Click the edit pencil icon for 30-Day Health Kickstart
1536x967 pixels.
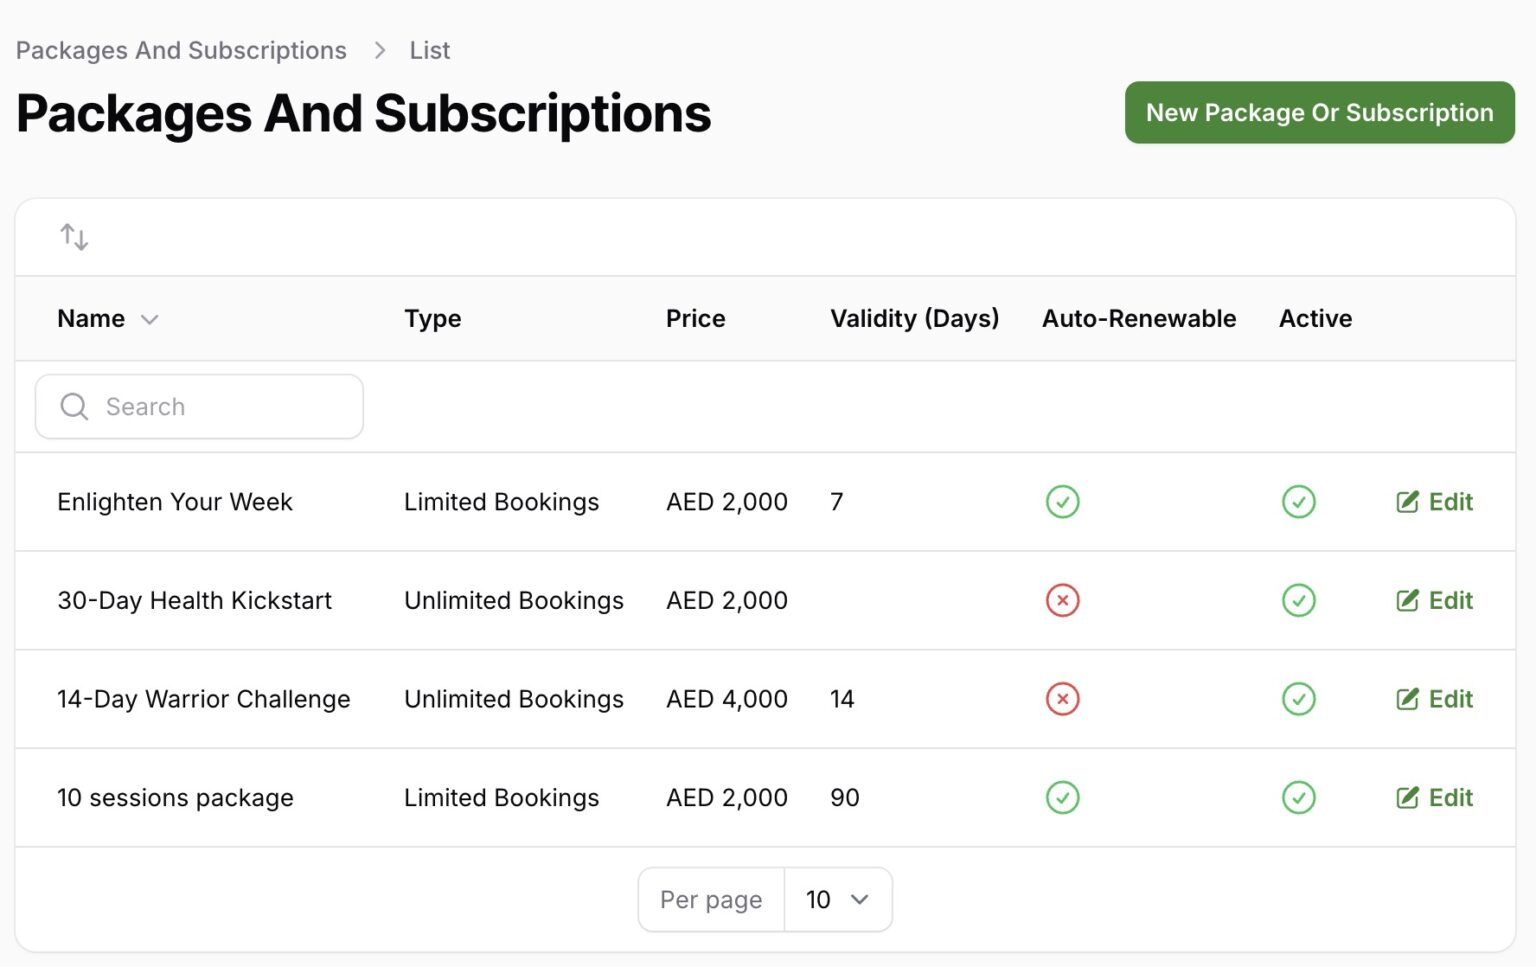tap(1408, 600)
